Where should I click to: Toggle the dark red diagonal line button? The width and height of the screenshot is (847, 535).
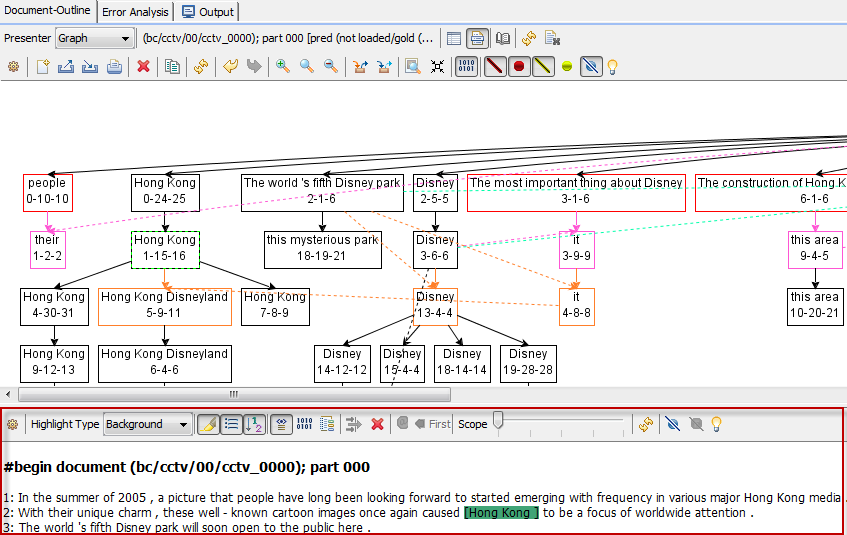[495, 66]
